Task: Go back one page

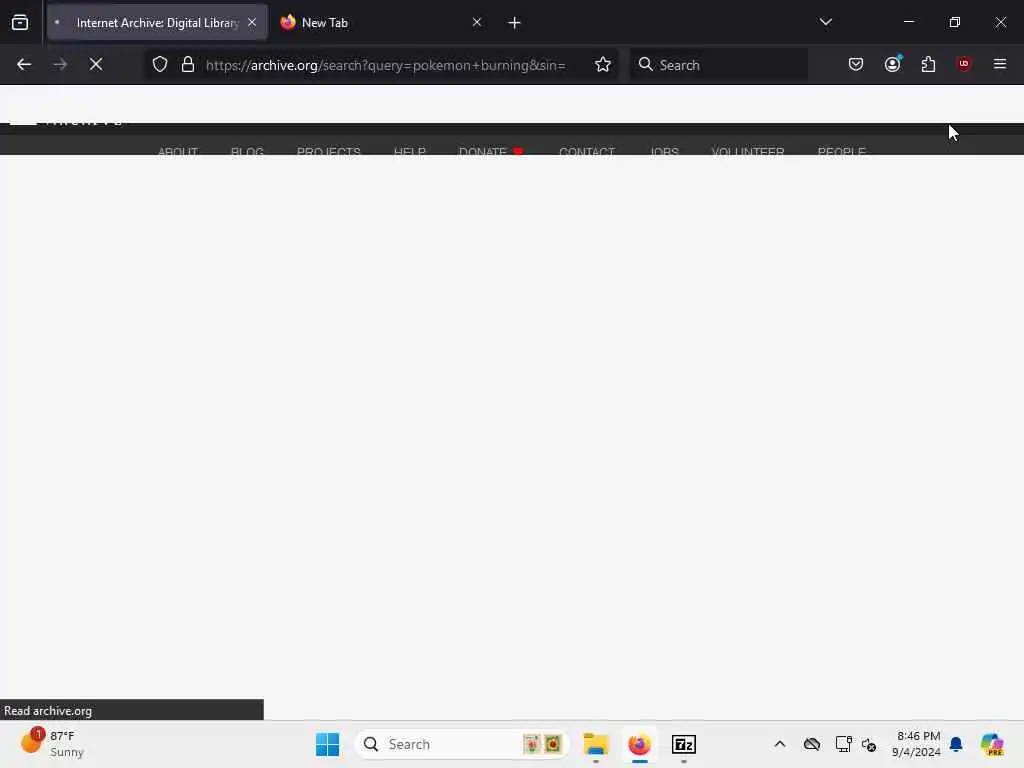Action: click(24, 65)
